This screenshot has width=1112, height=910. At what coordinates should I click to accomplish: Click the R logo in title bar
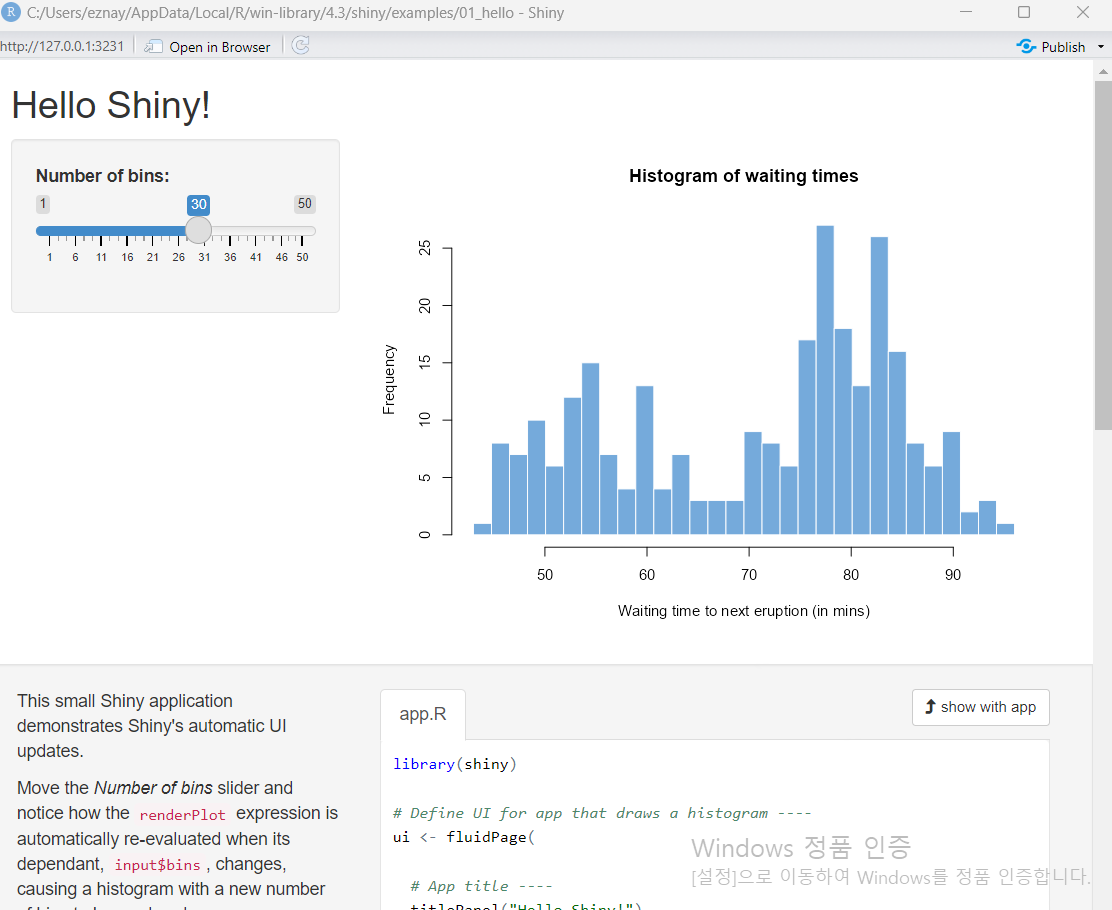click(11, 12)
